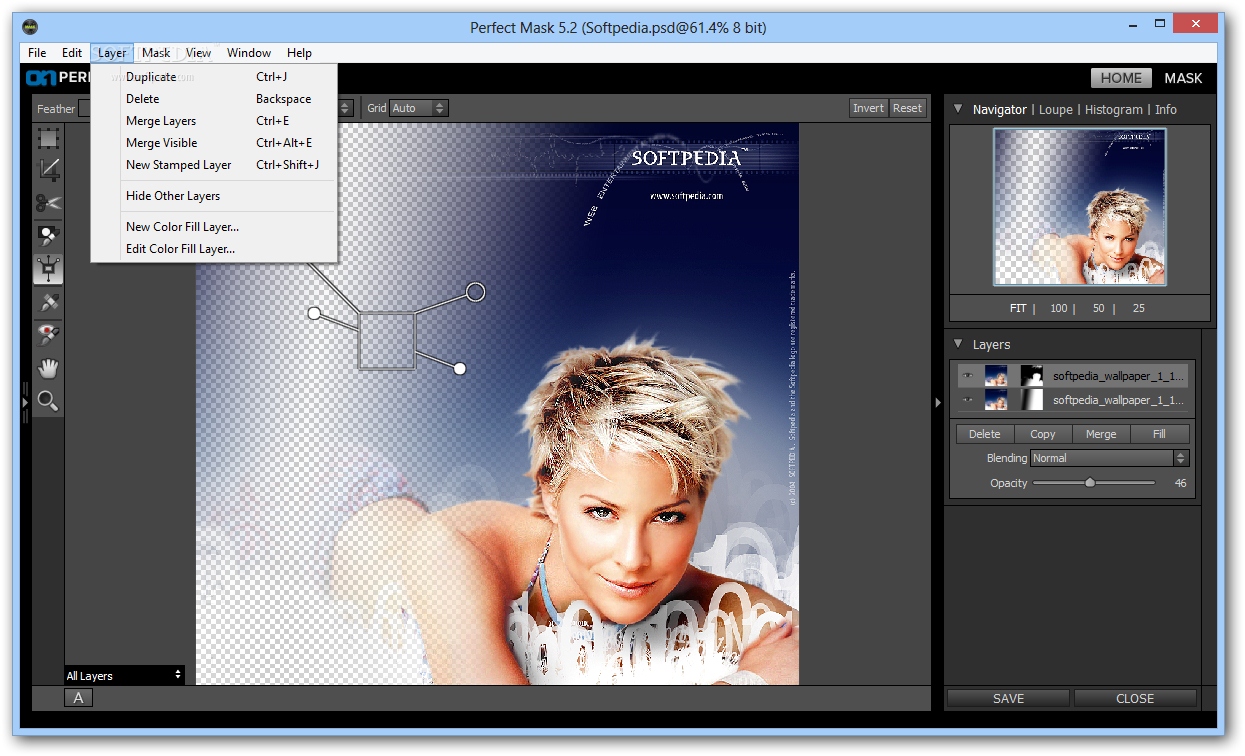Click the application icon in the title bar

(31, 26)
